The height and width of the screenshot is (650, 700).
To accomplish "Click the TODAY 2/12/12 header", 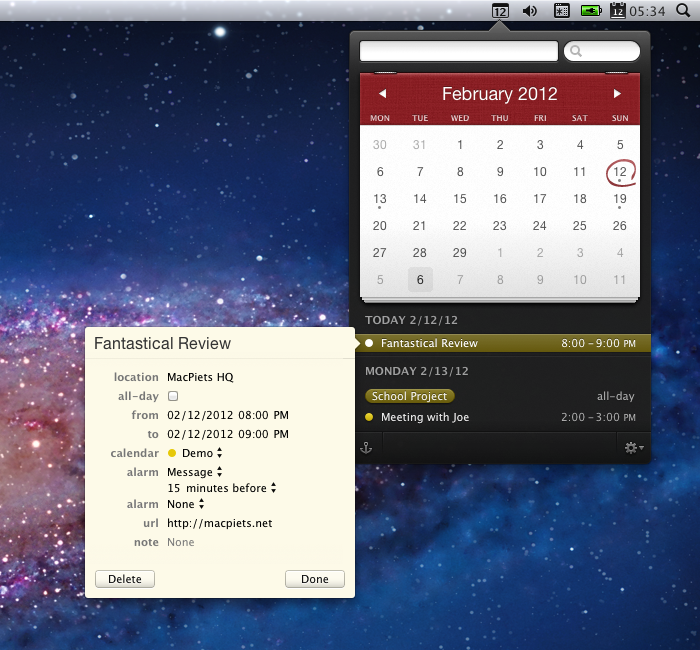I will point(411,320).
